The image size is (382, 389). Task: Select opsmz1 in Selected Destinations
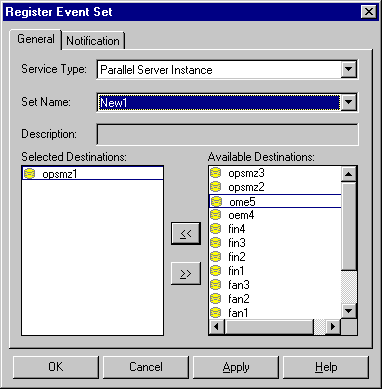(93, 174)
